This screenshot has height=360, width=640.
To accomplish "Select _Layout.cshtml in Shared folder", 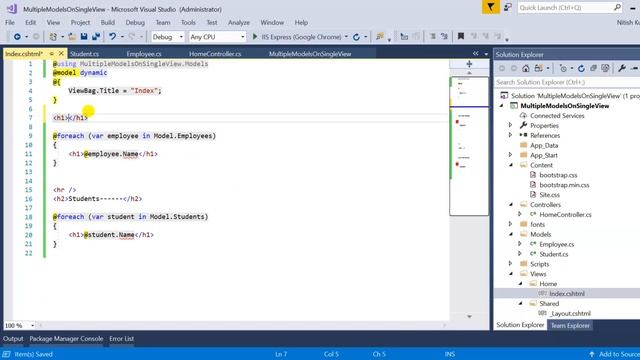I will pyautogui.click(x=570, y=313).
